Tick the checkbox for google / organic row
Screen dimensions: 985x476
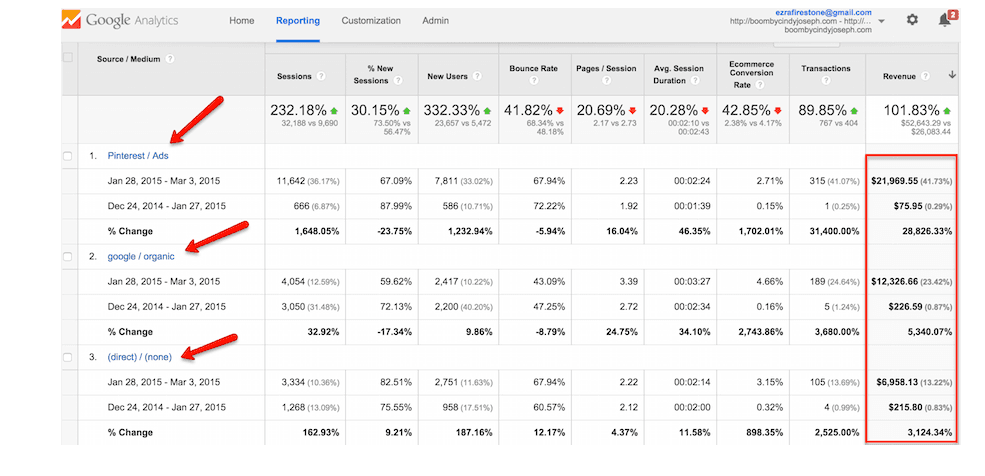click(68, 256)
